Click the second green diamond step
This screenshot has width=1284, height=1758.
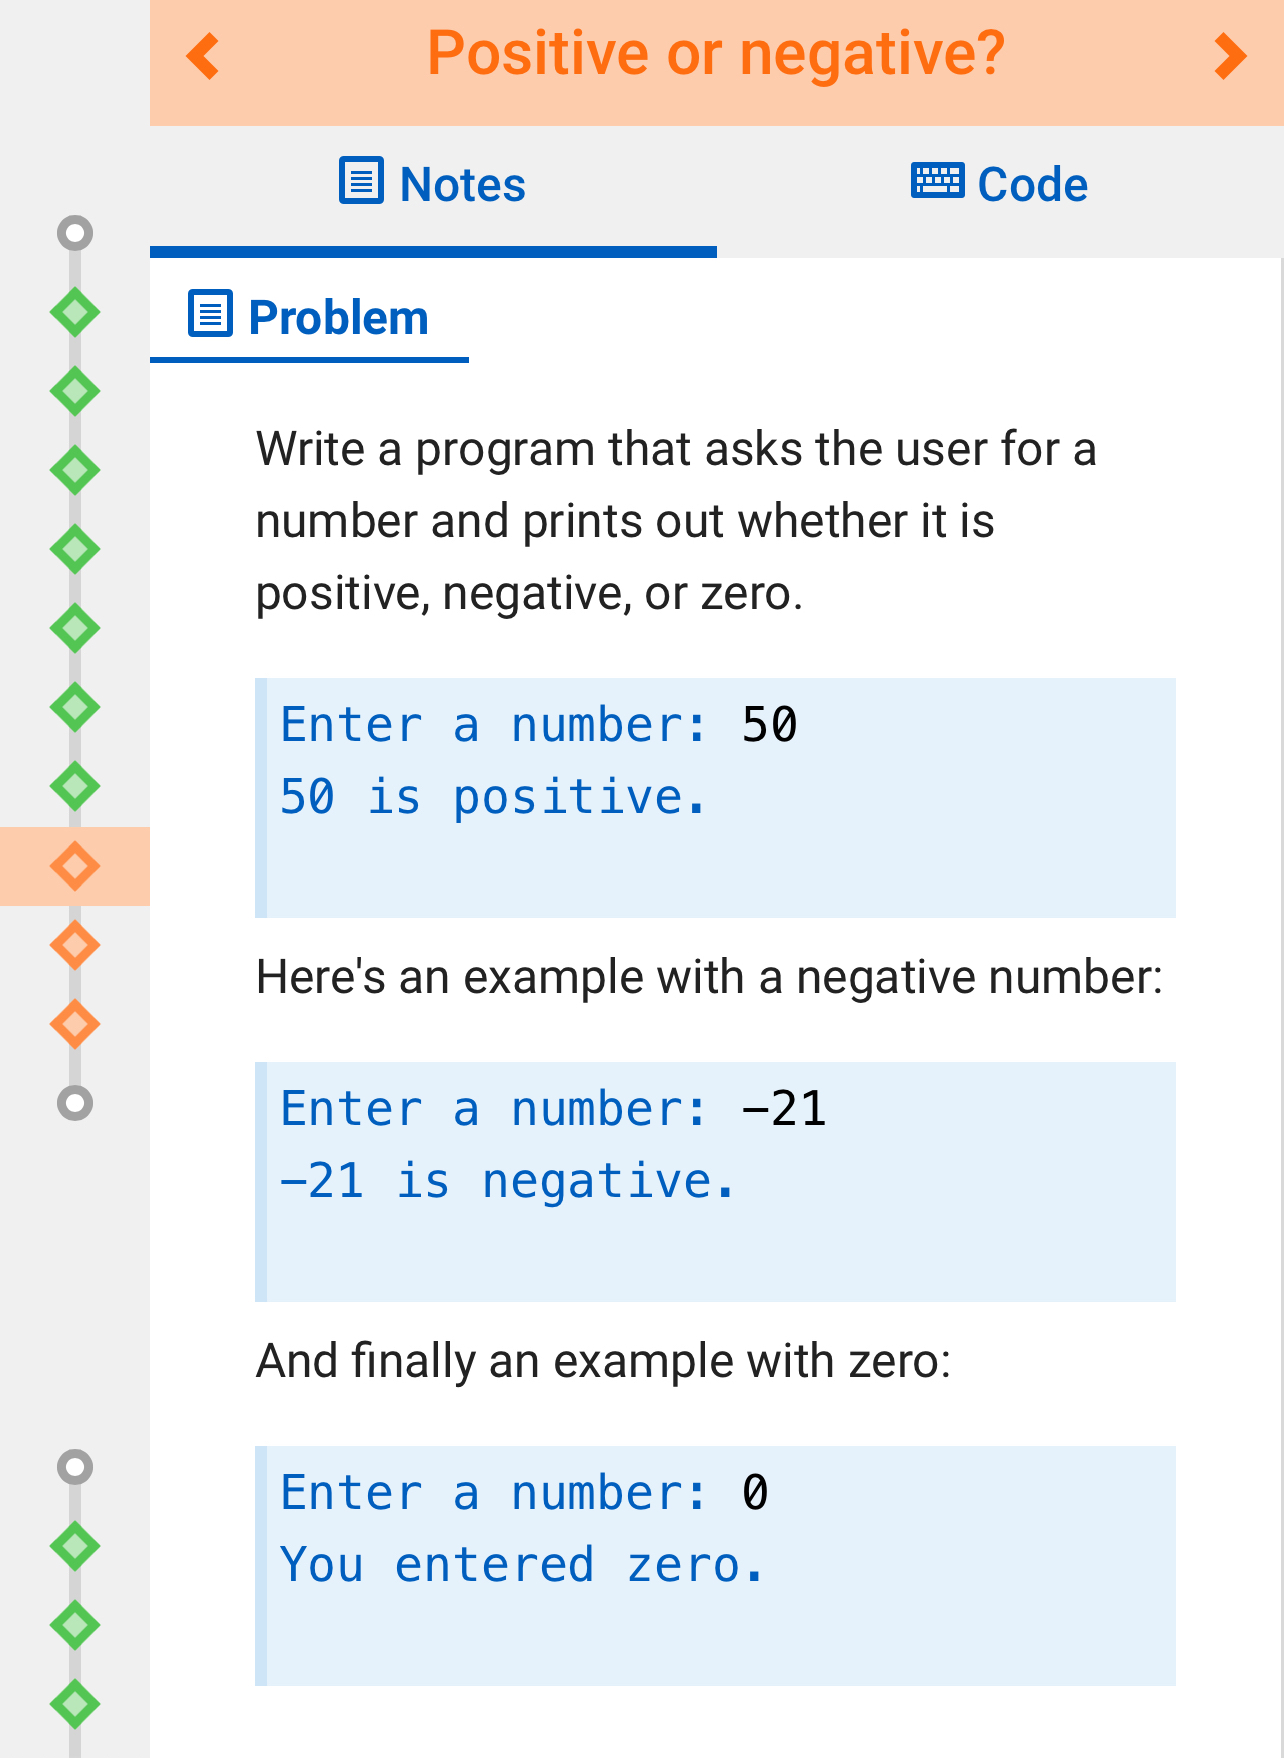(x=74, y=393)
